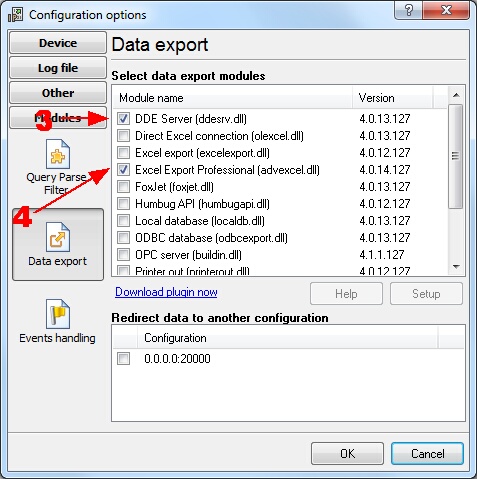Enable the Humbug API checkbox
477x479 pixels.
pos(124,204)
